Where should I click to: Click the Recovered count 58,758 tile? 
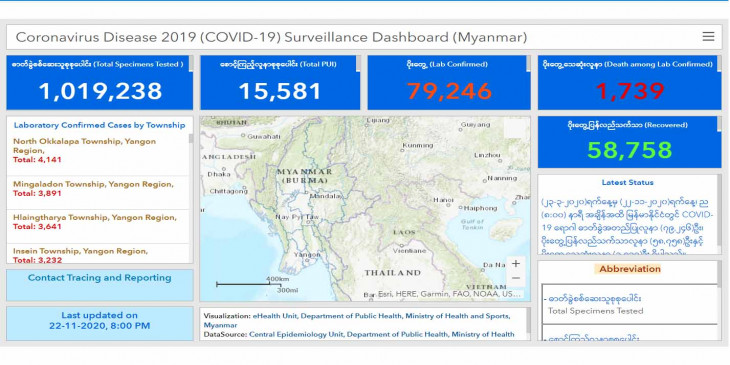click(629, 142)
